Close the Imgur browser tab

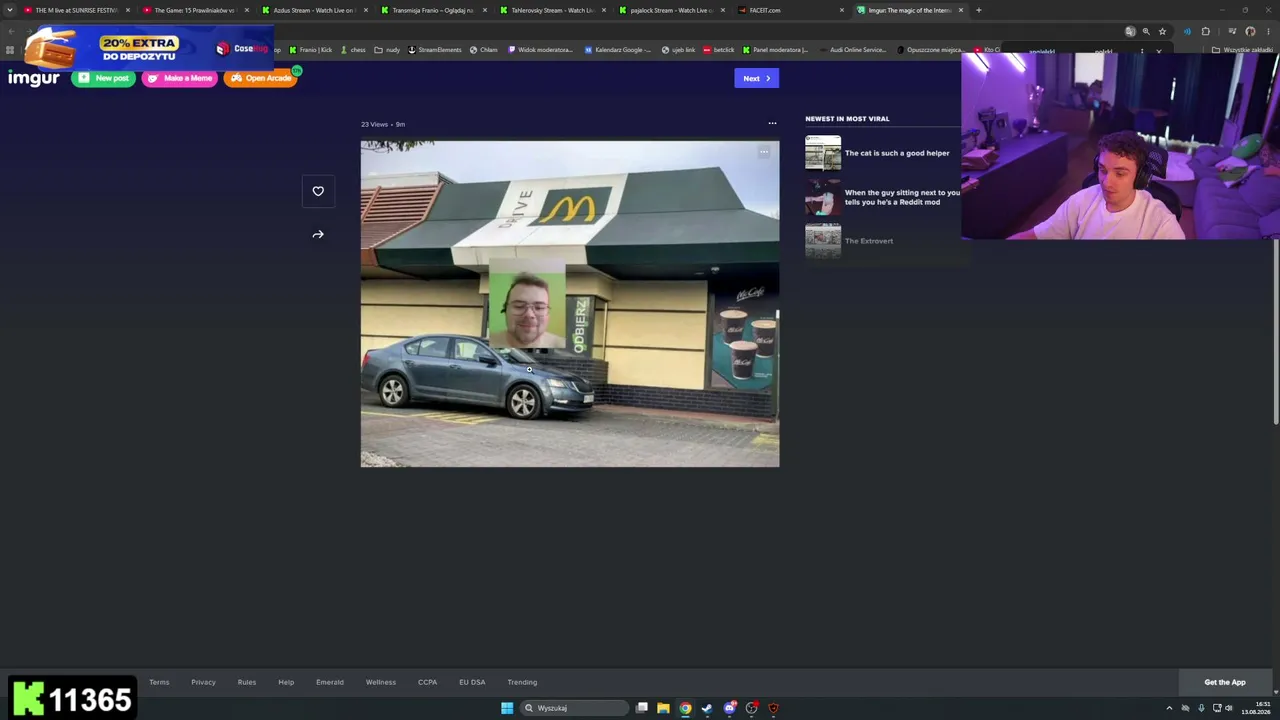[x=961, y=10]
